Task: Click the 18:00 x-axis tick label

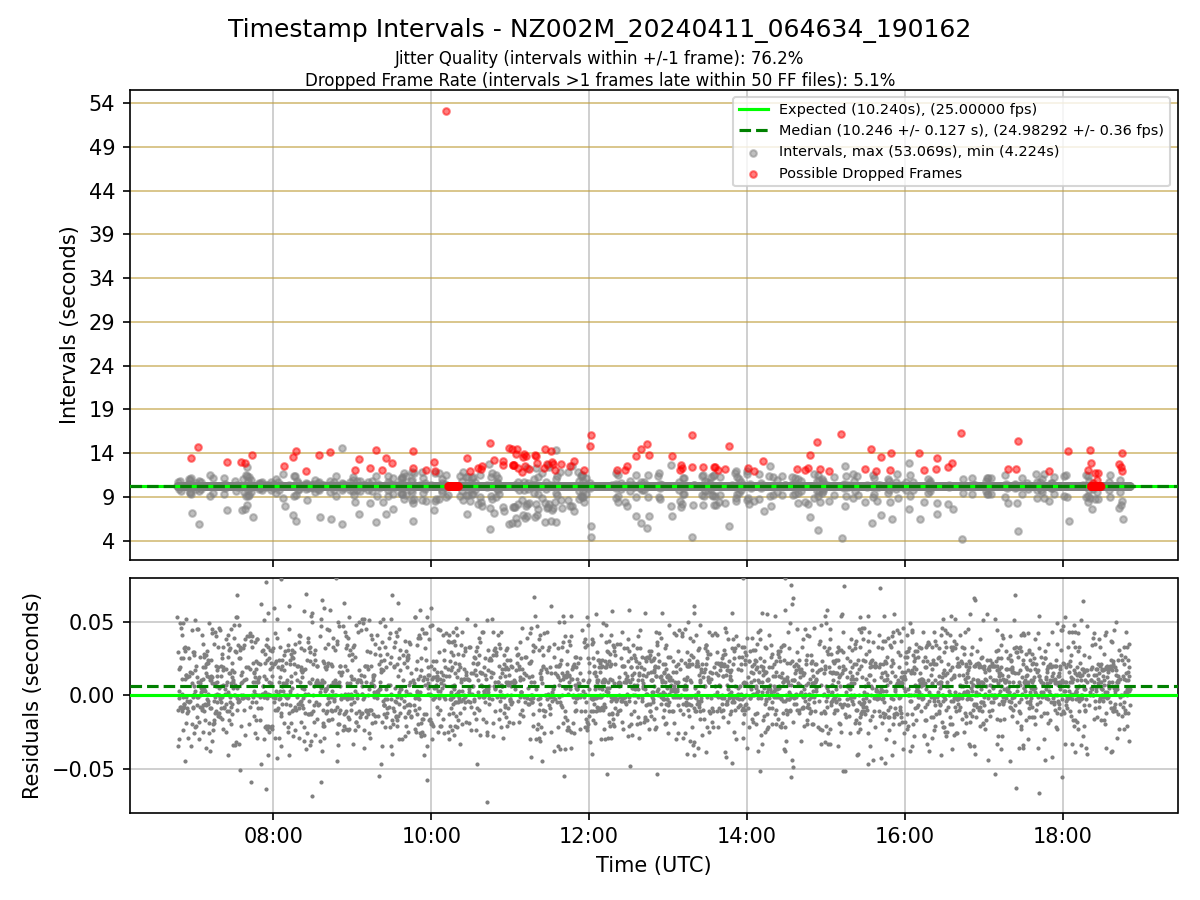Action: click(1063, 834)
